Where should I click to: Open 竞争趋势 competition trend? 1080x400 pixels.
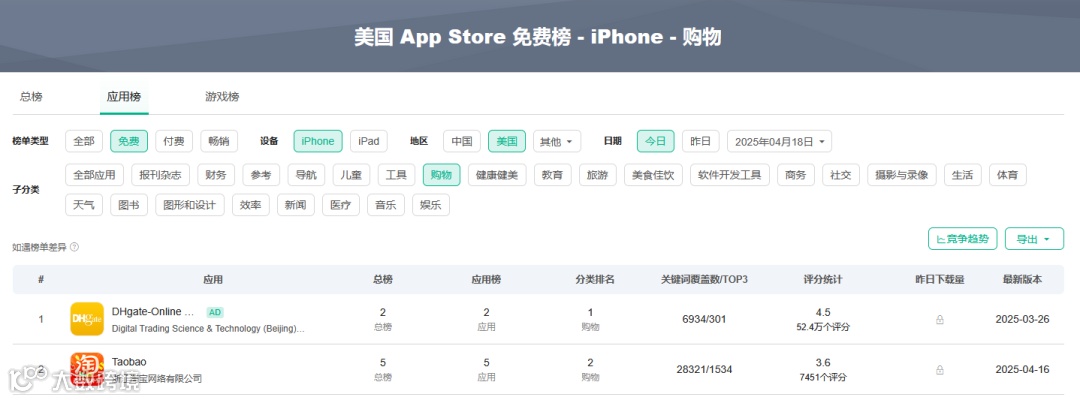[x=962, y=239]
